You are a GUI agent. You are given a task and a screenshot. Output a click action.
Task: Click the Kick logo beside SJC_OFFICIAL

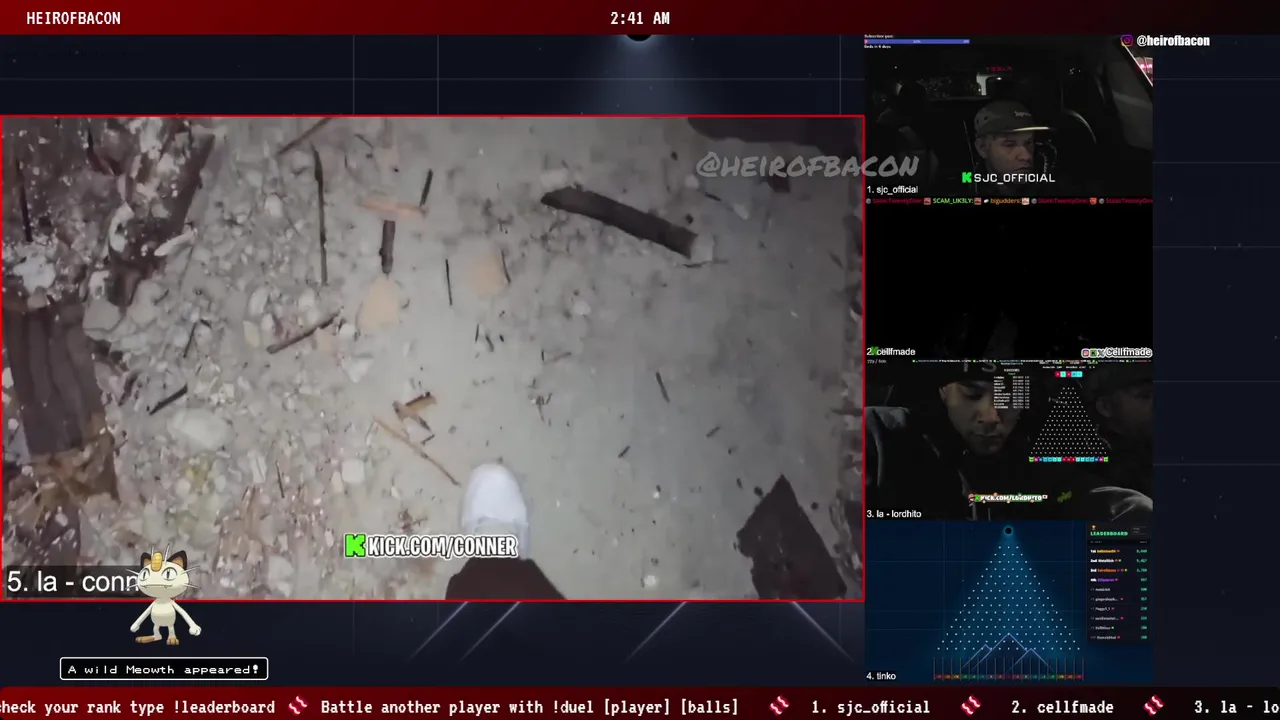tap(966, 178)
